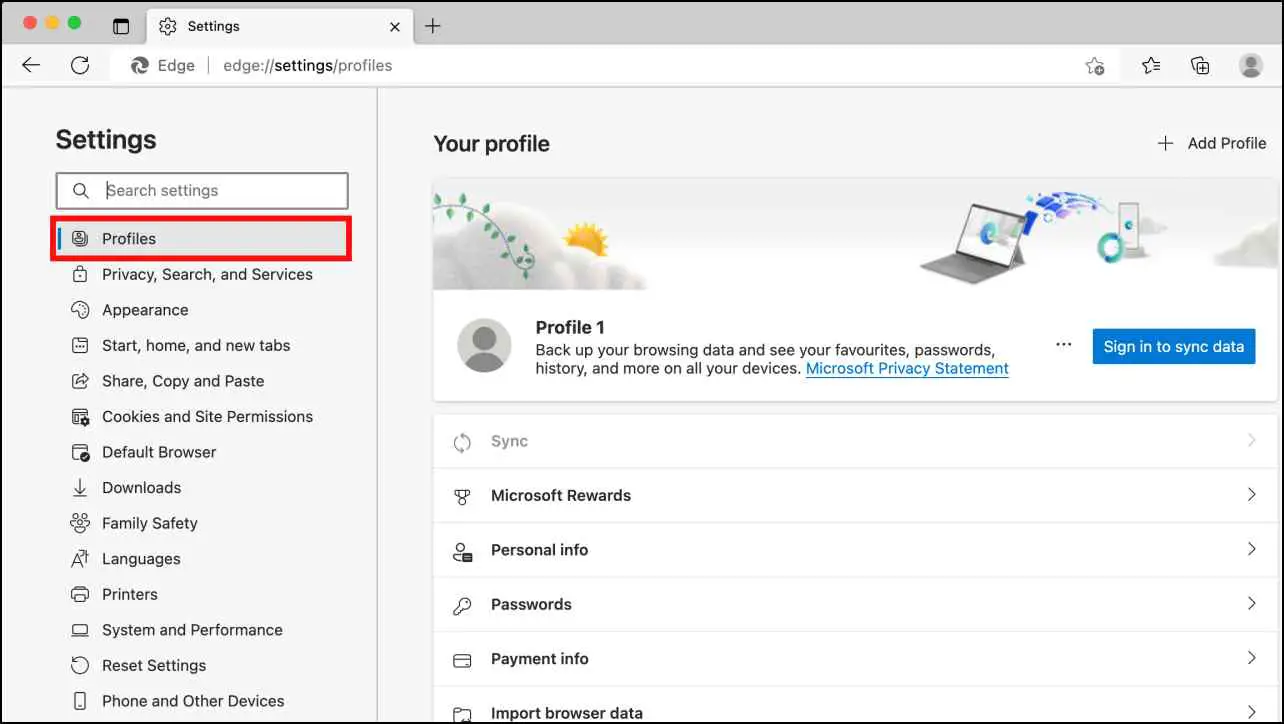The height and width of the screenshot is (724, 1284).
Task: Click the Family Safety icon
Action: (80, 523)
